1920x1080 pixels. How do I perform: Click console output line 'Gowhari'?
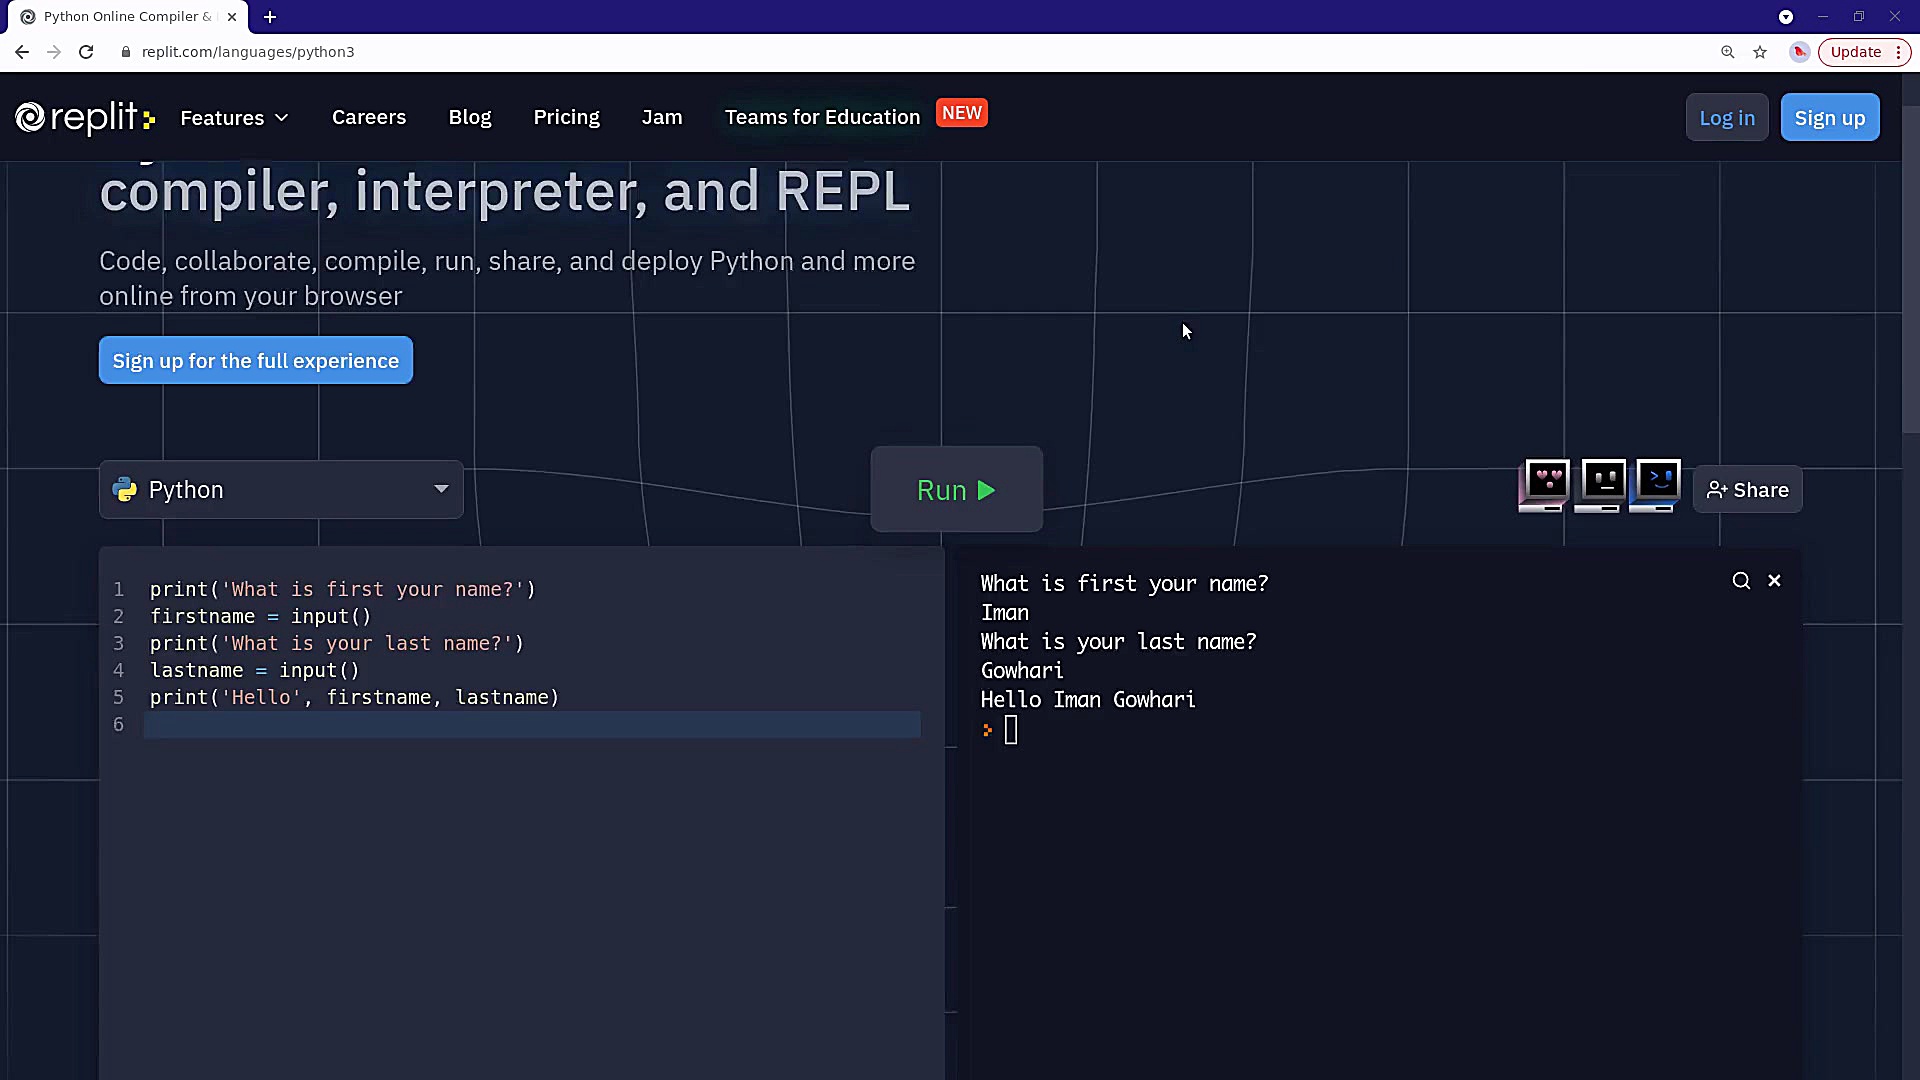[1022, 670]
